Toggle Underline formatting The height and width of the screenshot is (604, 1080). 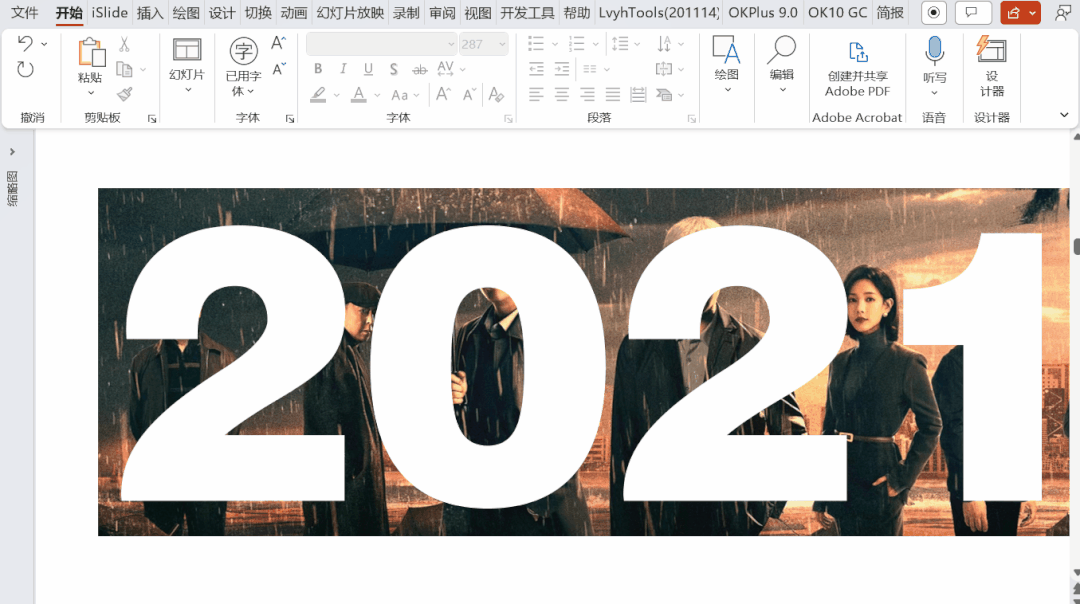point(368,69)
